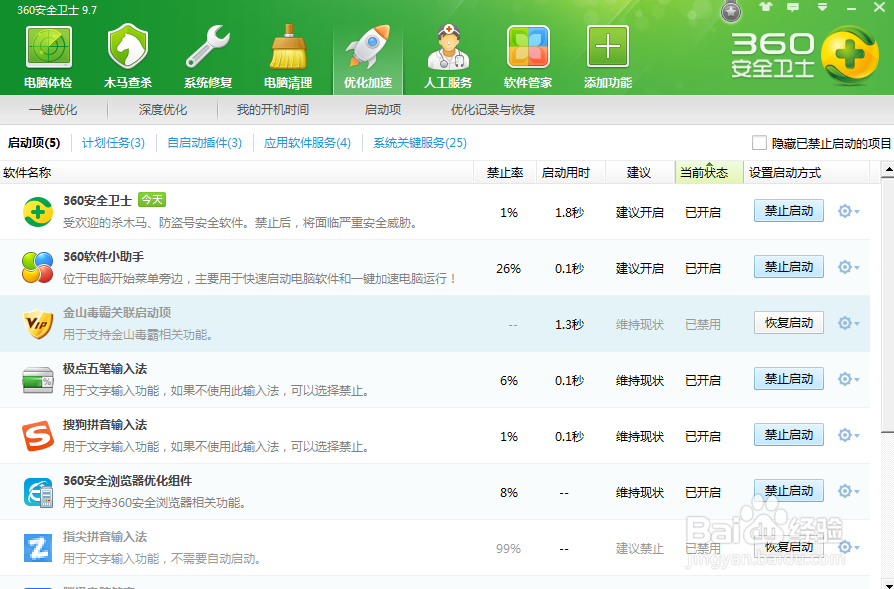Open the skin shirt icon in title bar
The height and width of the screenshot is (589, 894).
(765, 7)
